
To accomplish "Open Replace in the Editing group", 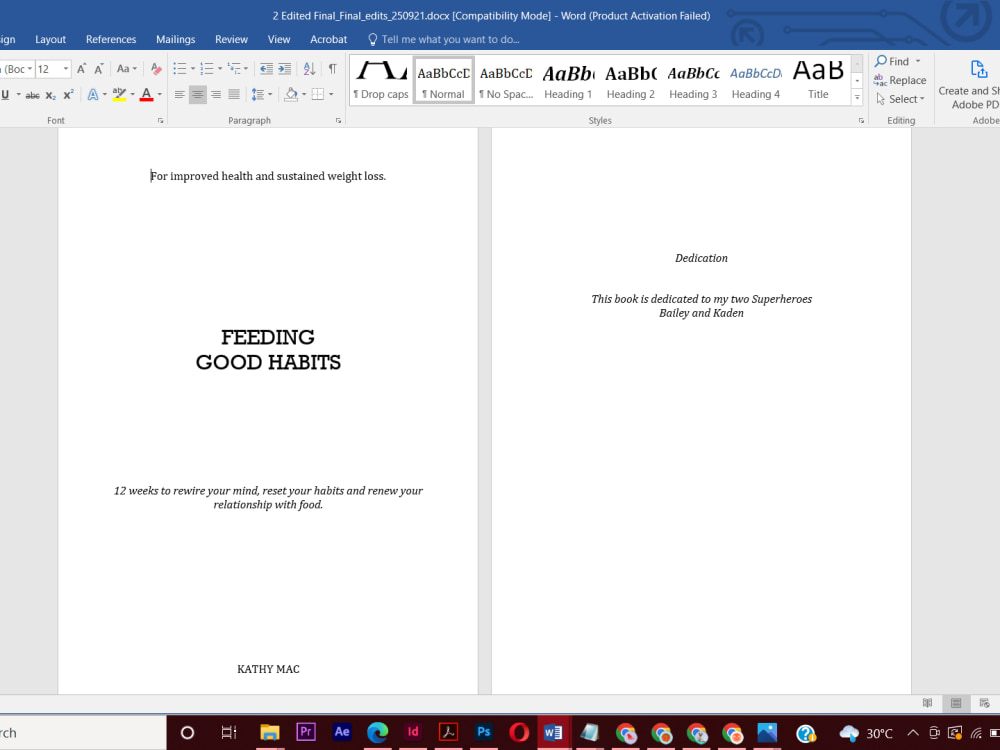I will pos(901,80).
